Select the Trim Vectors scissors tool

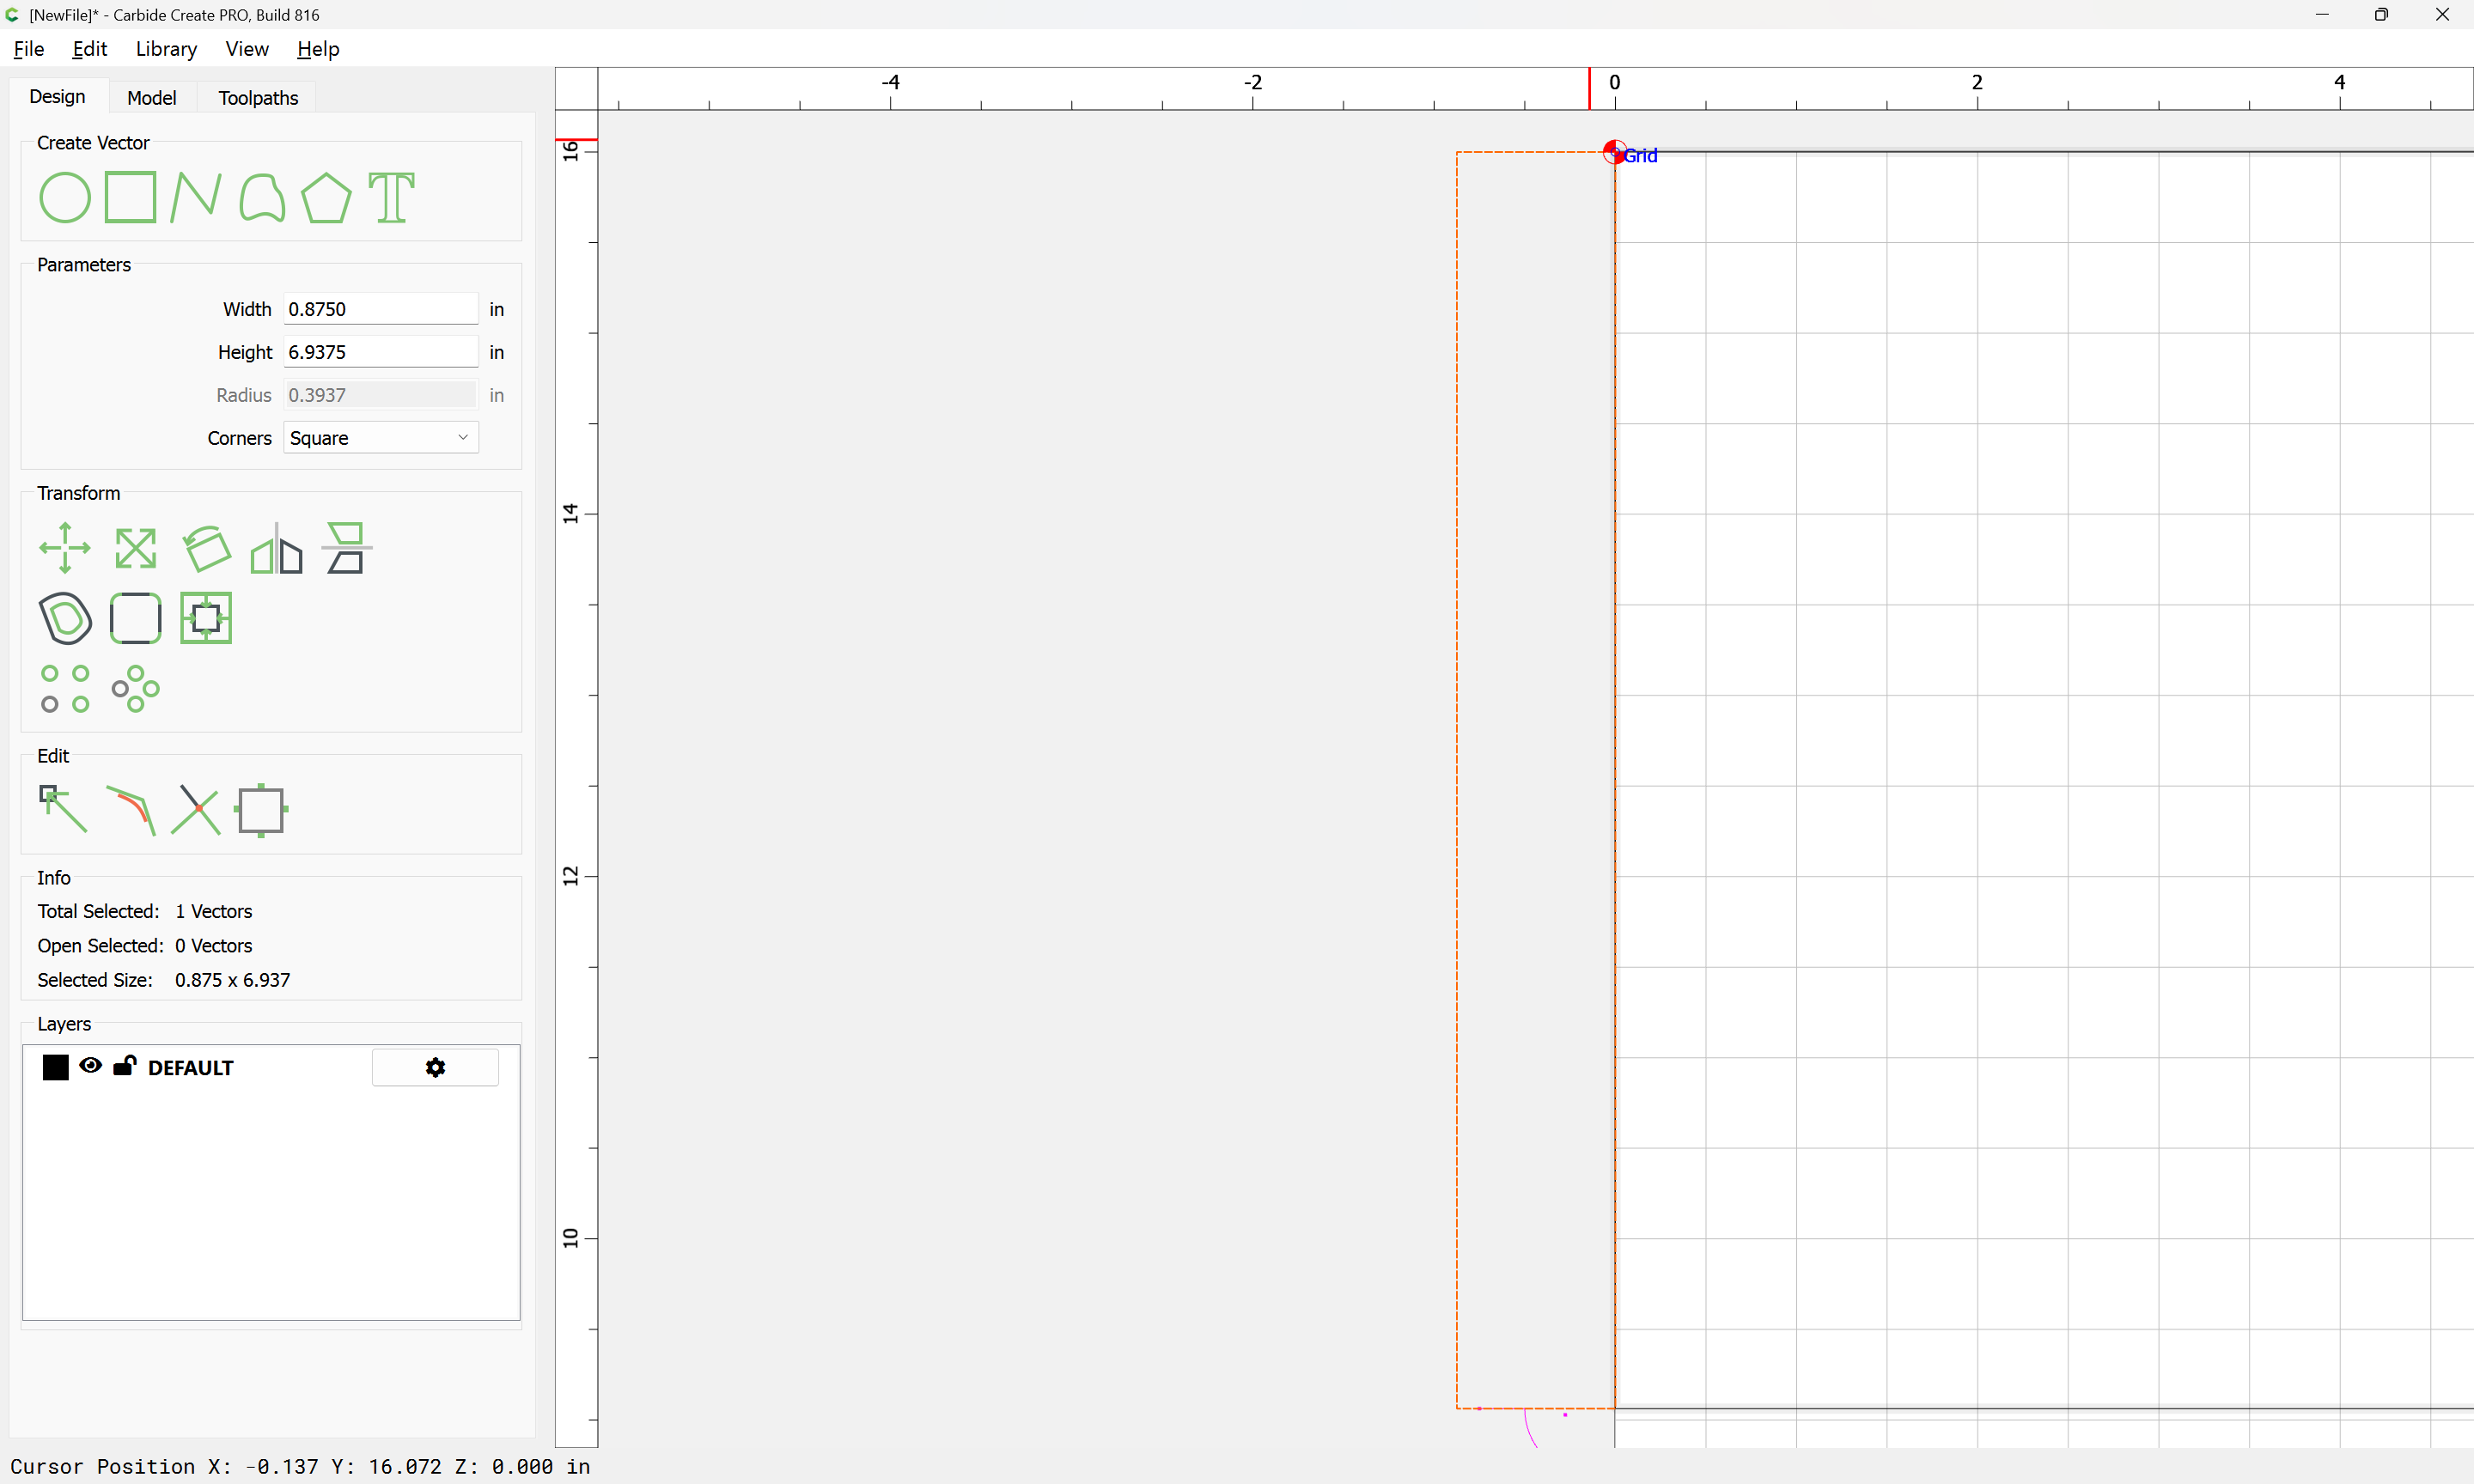coord(196,809)
